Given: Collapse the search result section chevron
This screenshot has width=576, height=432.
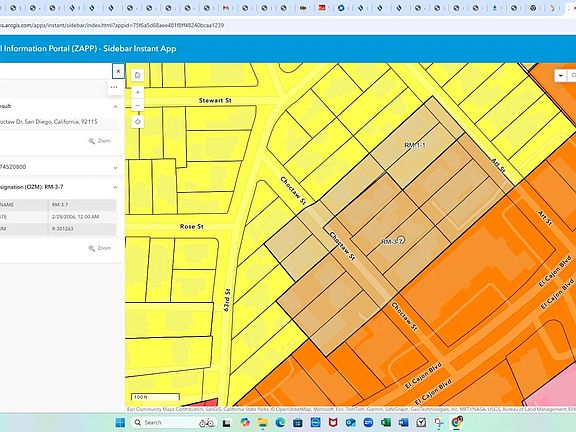Looking at the screenshot, I should click(115, 107).
